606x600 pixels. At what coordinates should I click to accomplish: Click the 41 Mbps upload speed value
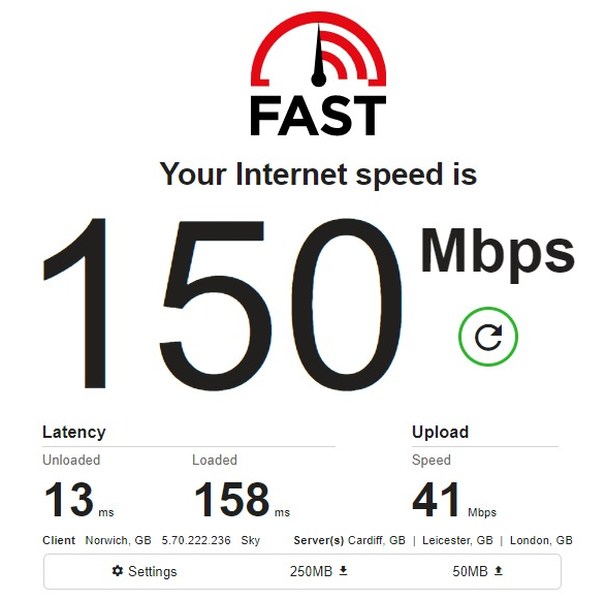point(454,499)
